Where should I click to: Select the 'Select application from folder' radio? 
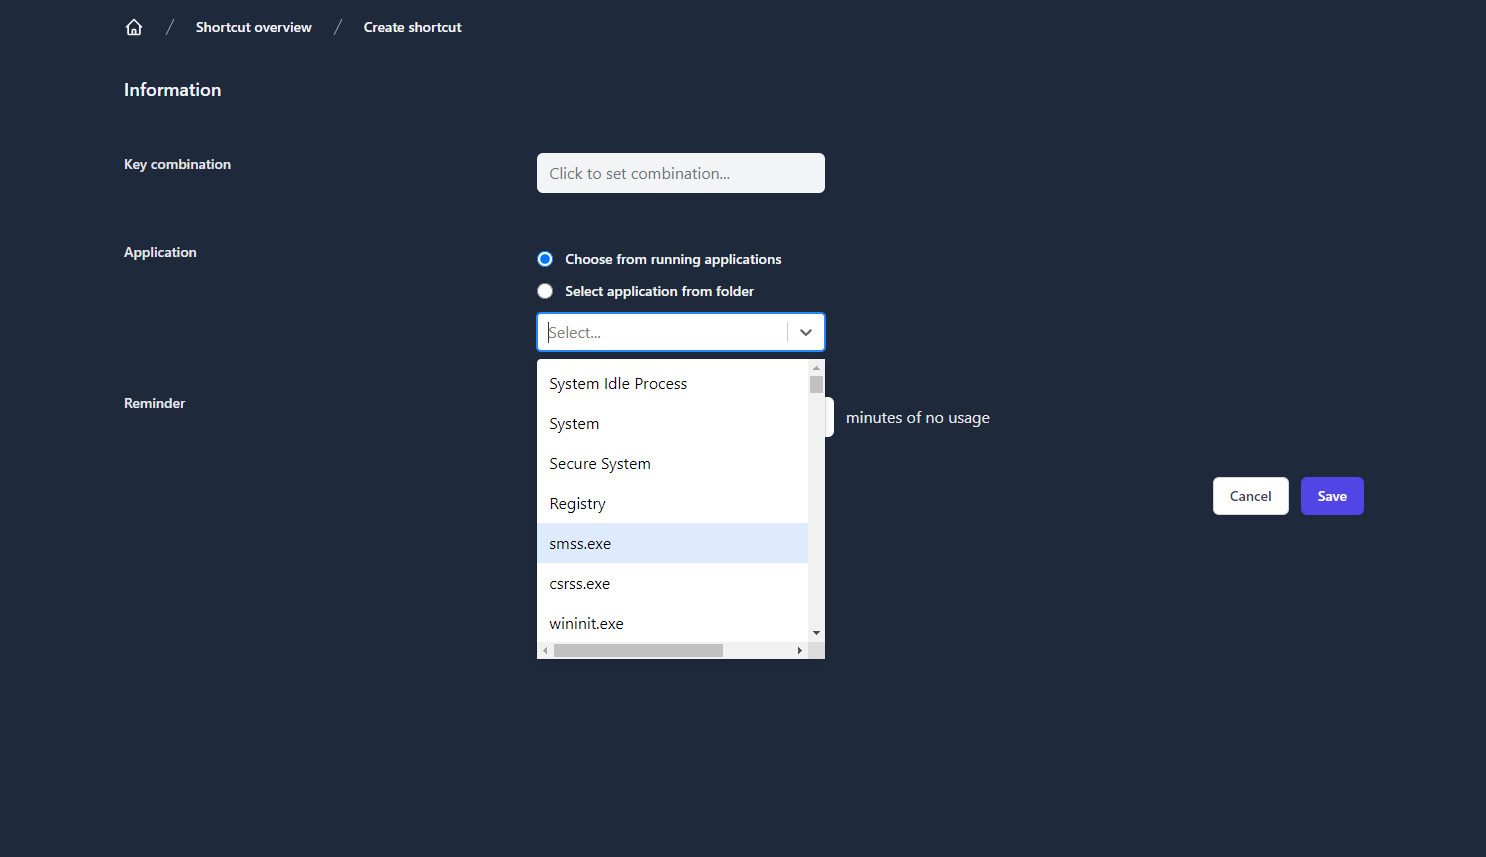(x=545, y=291)
